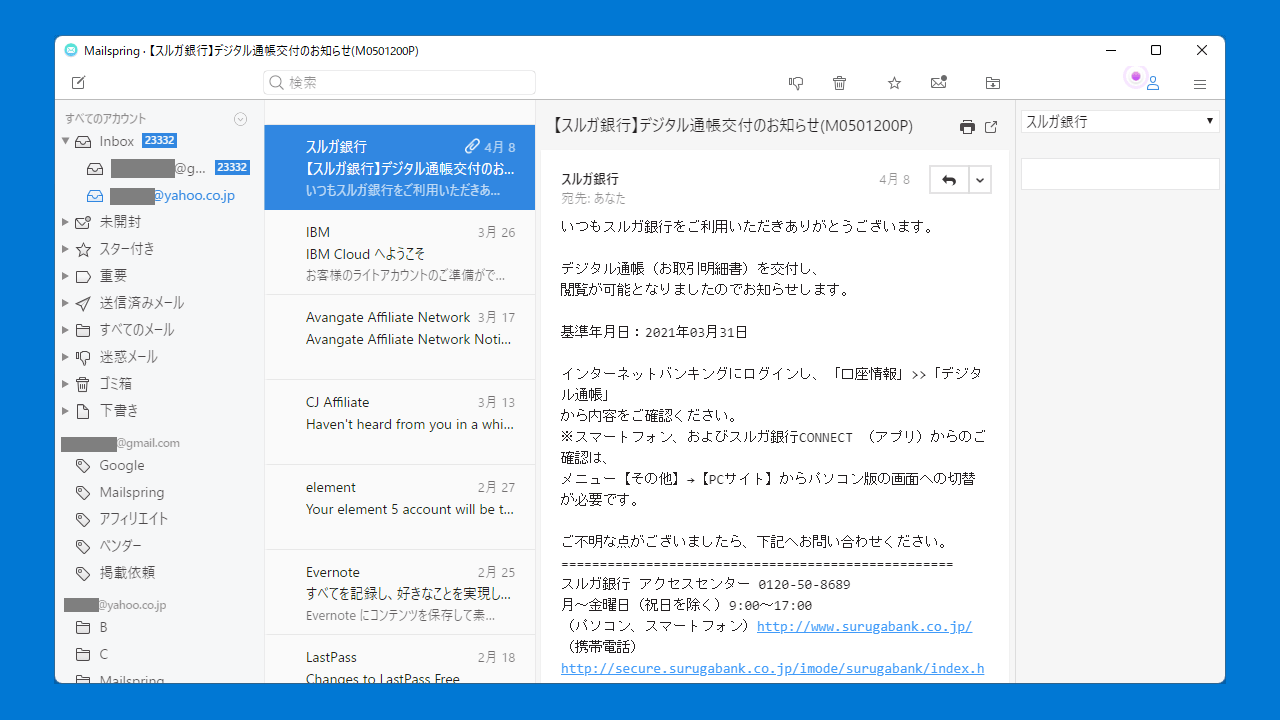Viewport: 1280px width, 720px height.
Task: Focus the 検索 search field
Action: (400, 82)
